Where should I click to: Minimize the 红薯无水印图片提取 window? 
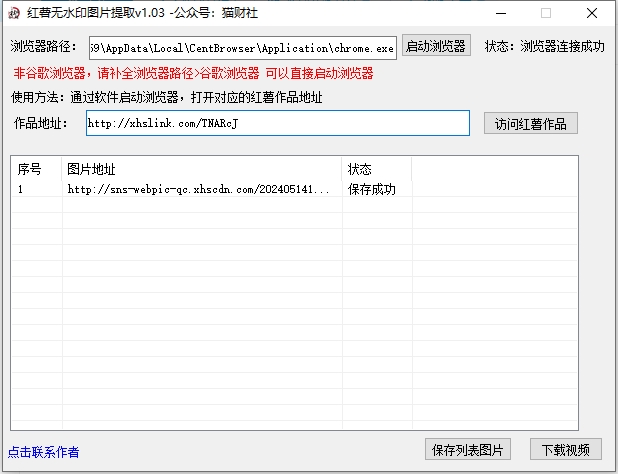(501, 13)
